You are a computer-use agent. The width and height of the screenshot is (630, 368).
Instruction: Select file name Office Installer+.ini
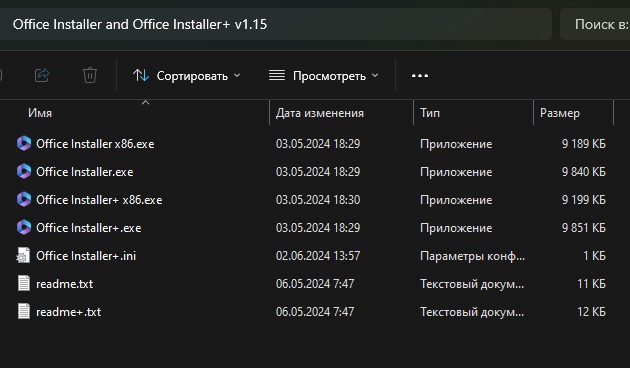(x=86, y=256)
